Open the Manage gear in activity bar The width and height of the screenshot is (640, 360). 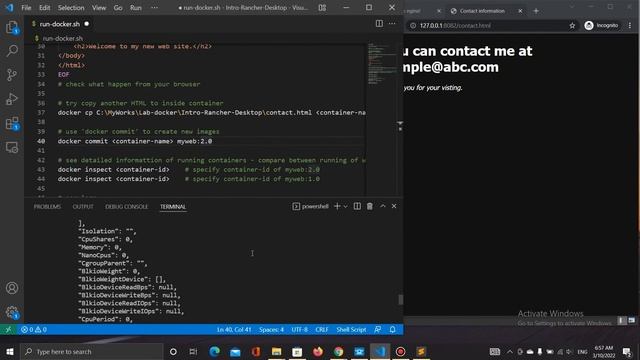click(12, 313)
